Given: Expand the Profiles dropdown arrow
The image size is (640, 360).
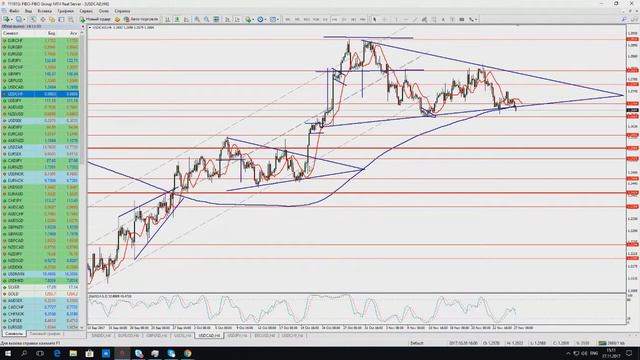Looking at the screenshot, I should pyautogui.click(x=24, y=19).
